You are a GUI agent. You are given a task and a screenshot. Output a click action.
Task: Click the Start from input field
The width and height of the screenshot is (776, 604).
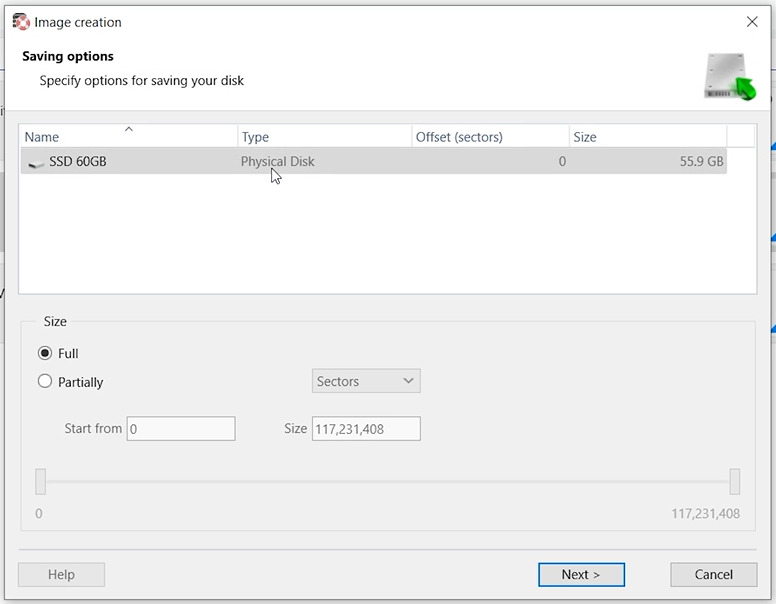[181, 428]
